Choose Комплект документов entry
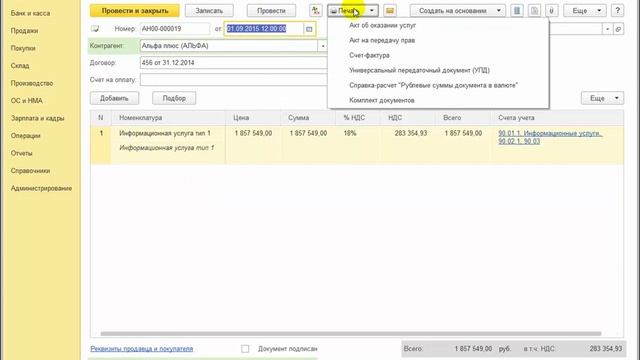The height and width of the screenshot is (360, 640). pos(382,100)
